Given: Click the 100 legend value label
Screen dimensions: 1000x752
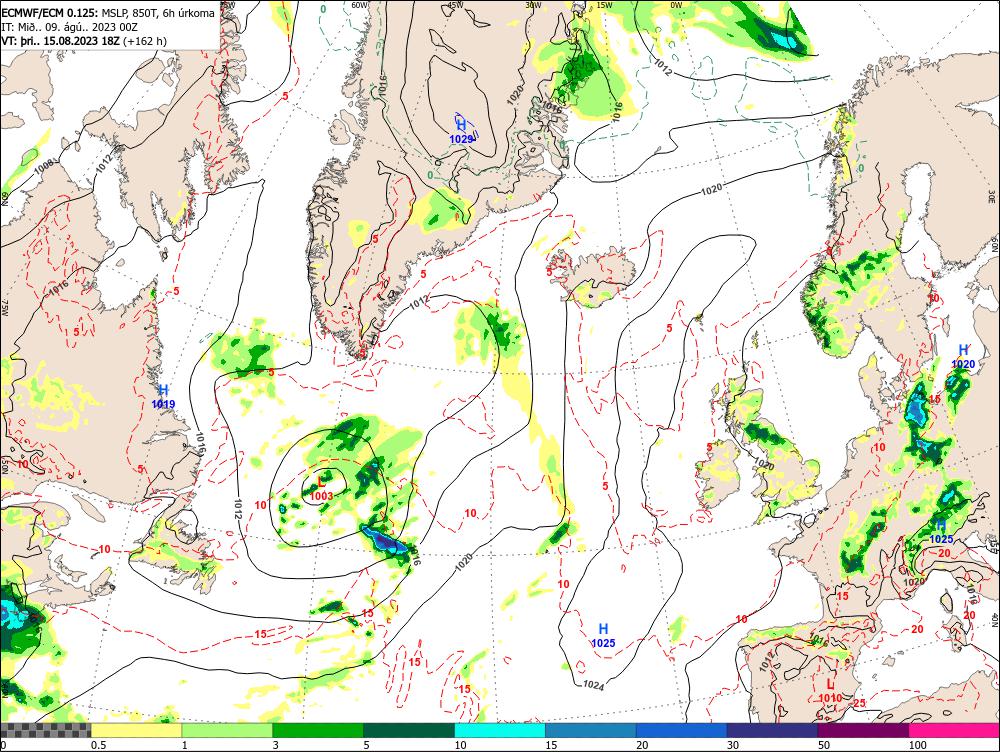Looking at the screenshot, I should coord(917,745).
